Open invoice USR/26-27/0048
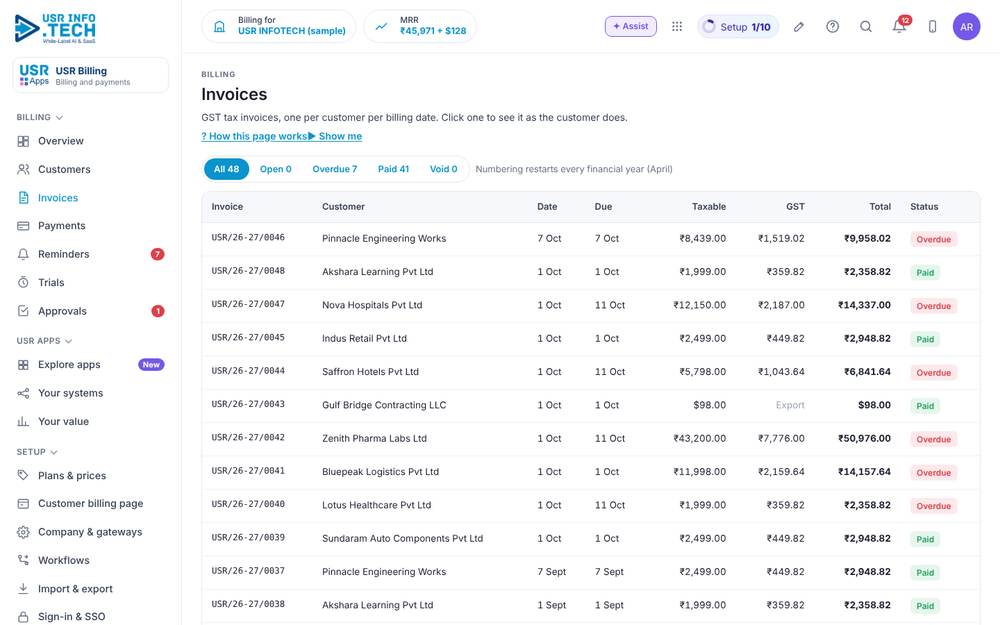 [248, 271]
